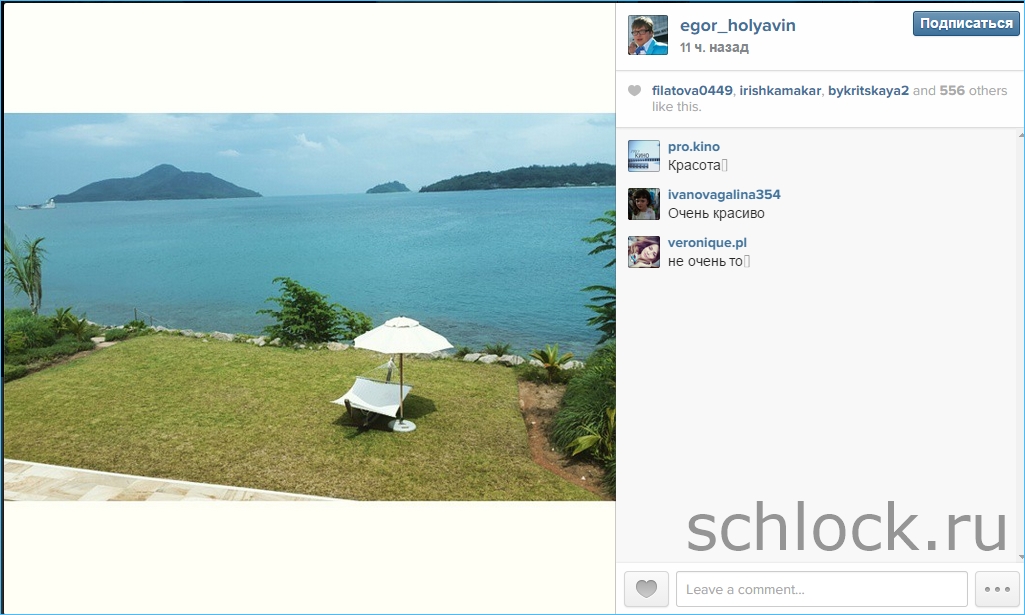Open pro.kino username link
Screen dimensions: 1025x615
point(694,146)
